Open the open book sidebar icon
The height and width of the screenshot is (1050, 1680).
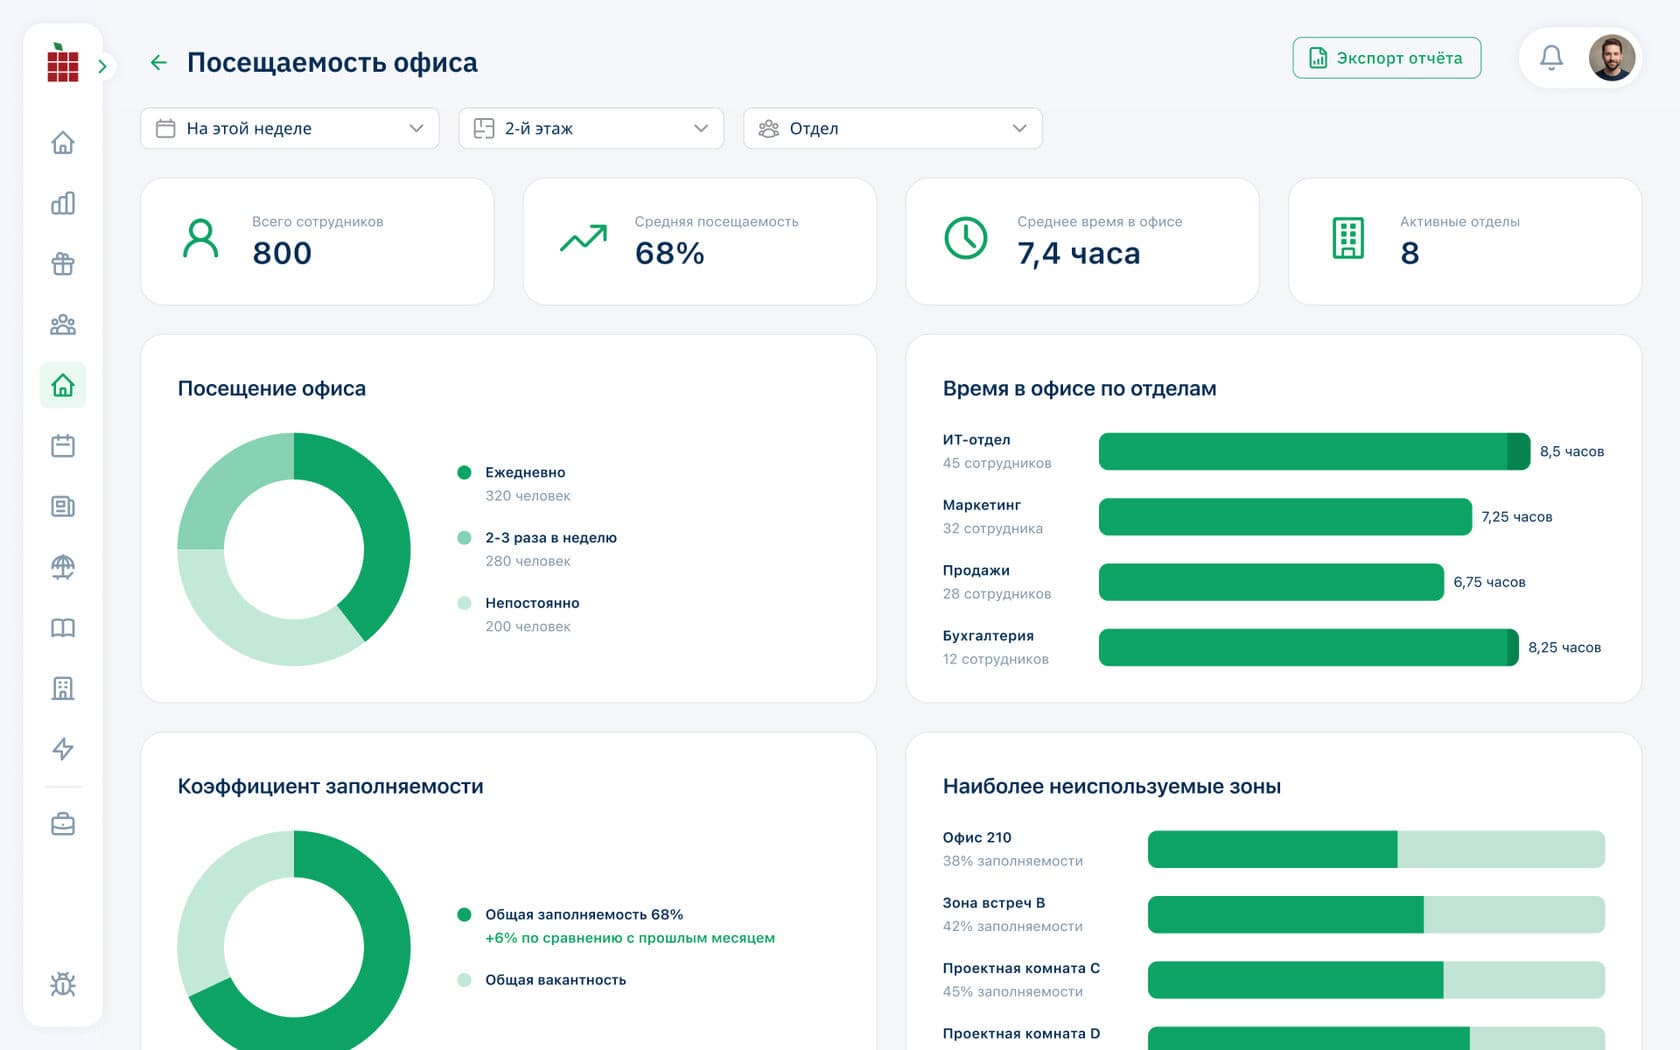click(x=63, y=628)
